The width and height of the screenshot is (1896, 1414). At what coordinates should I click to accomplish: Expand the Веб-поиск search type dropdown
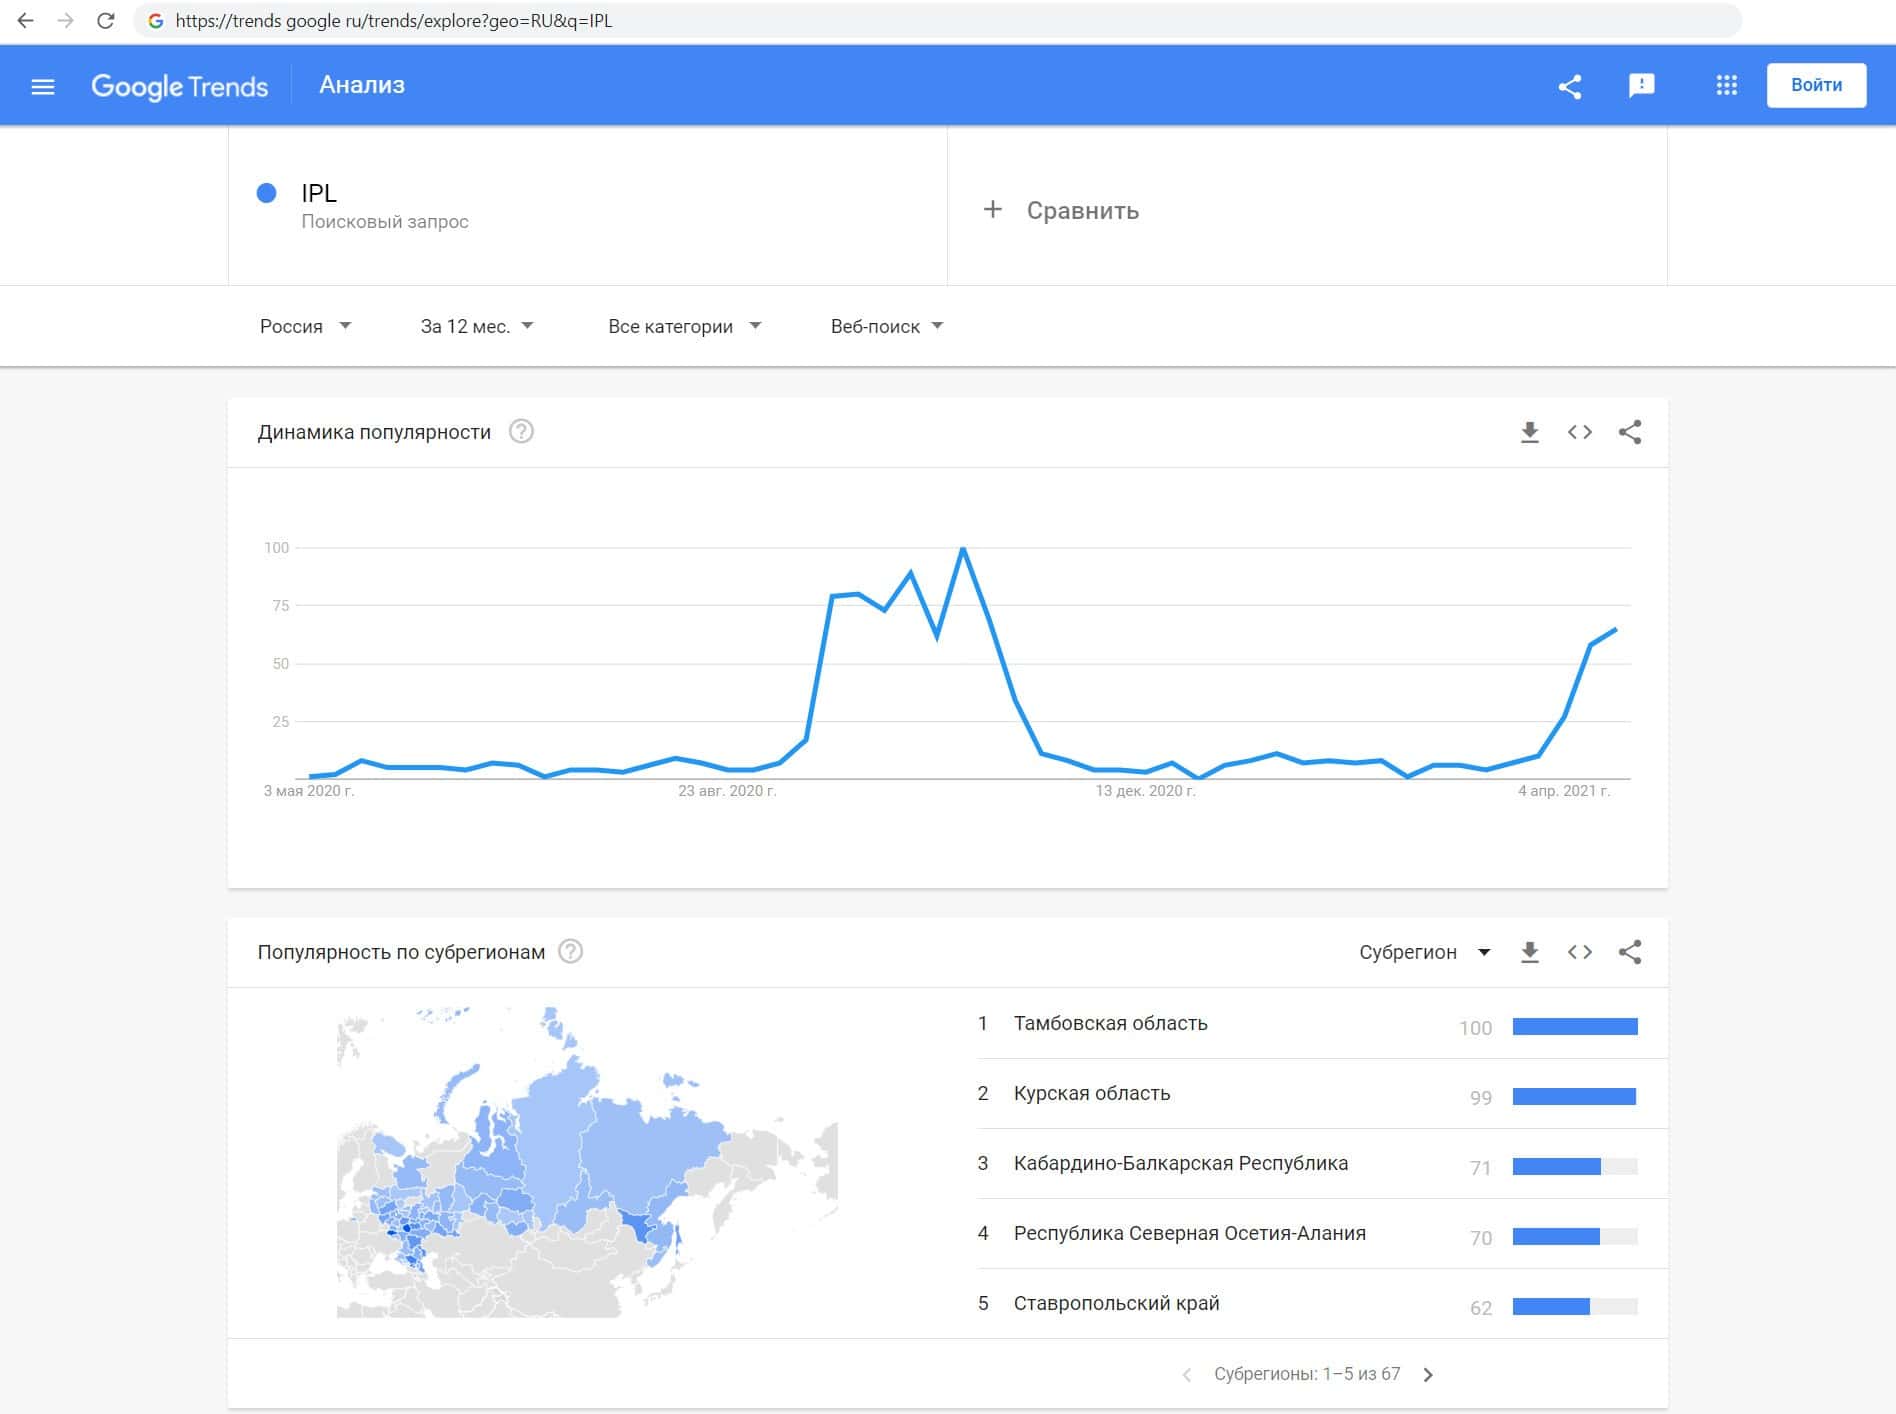click(x=886, y=326)
